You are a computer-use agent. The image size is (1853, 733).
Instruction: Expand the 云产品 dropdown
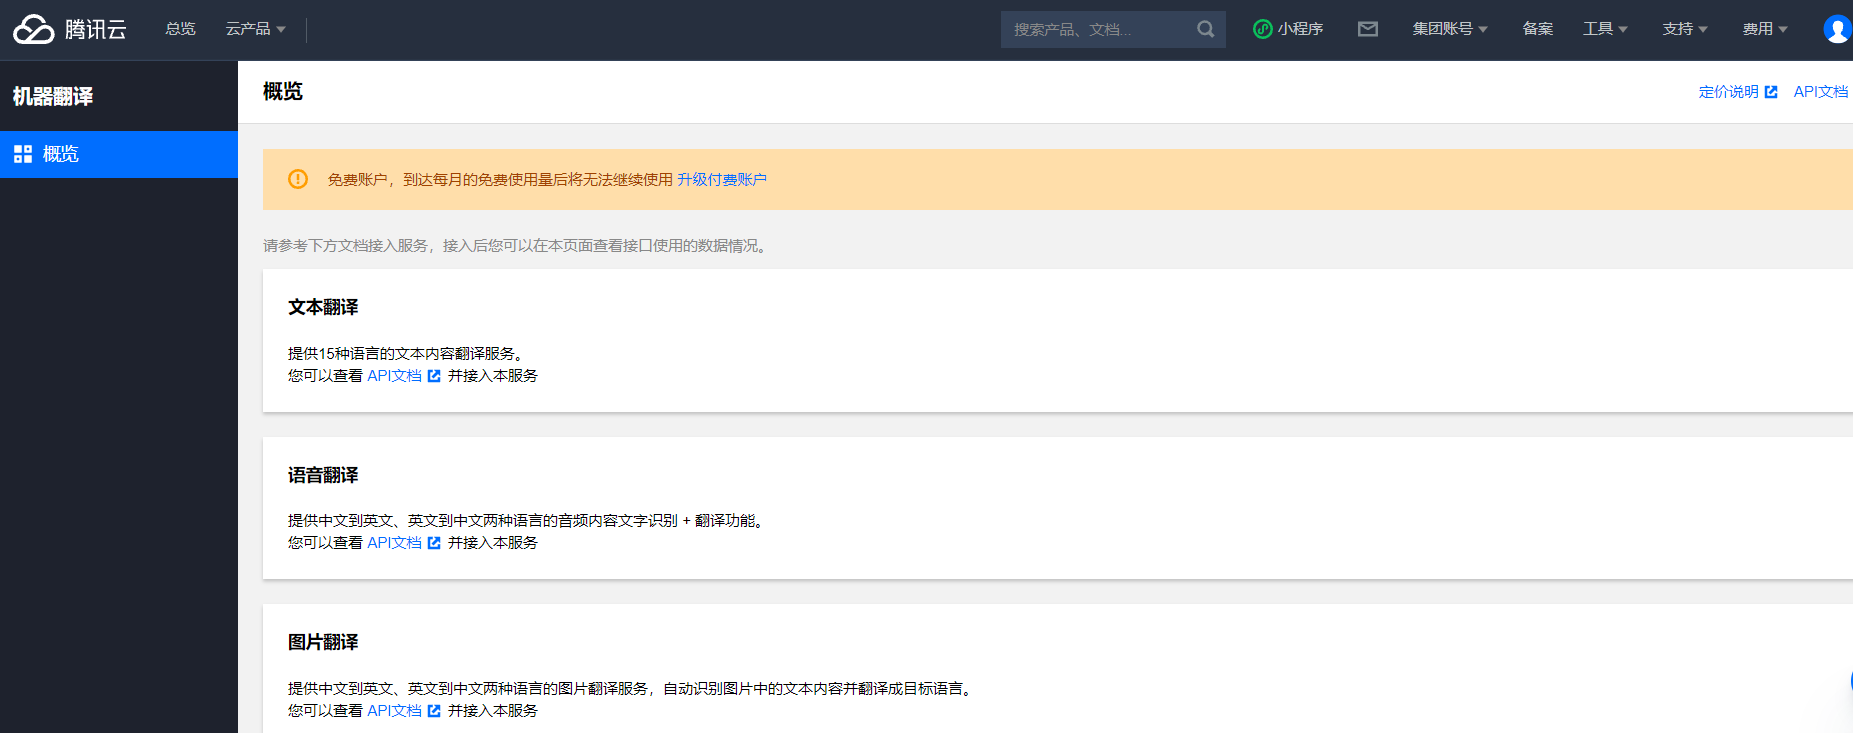[x=255, y=29]
